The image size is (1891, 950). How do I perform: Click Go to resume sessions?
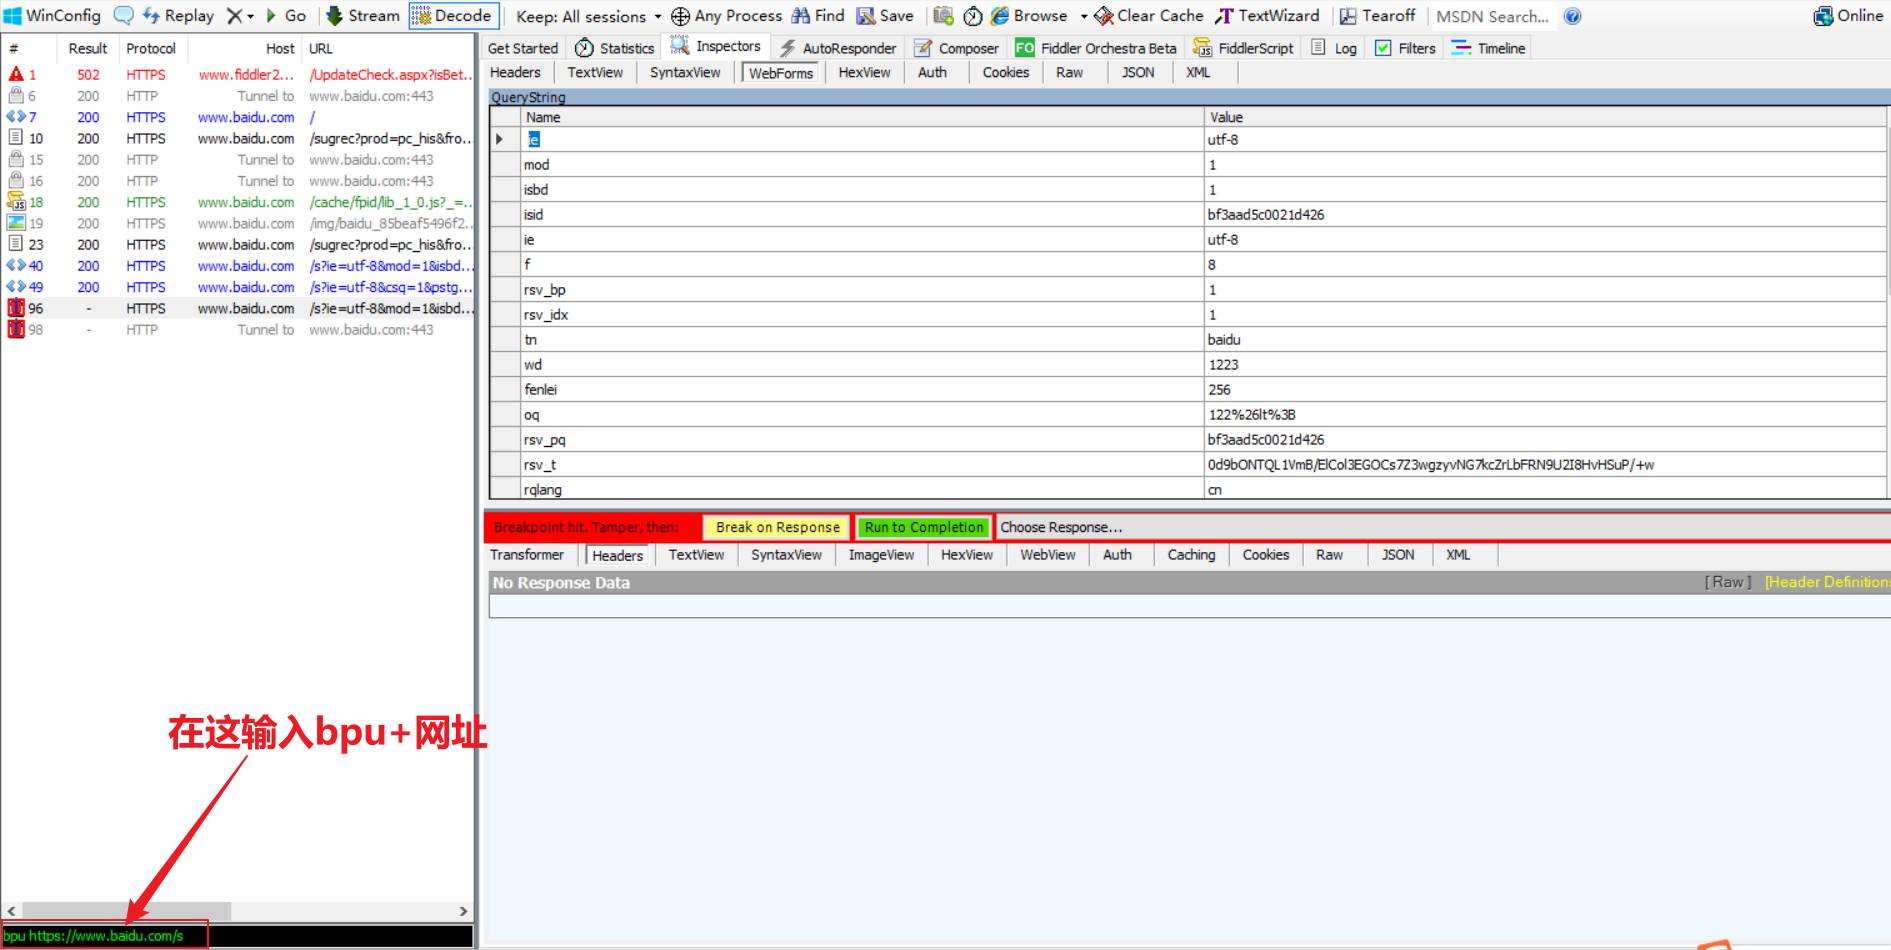pos(286,16)
